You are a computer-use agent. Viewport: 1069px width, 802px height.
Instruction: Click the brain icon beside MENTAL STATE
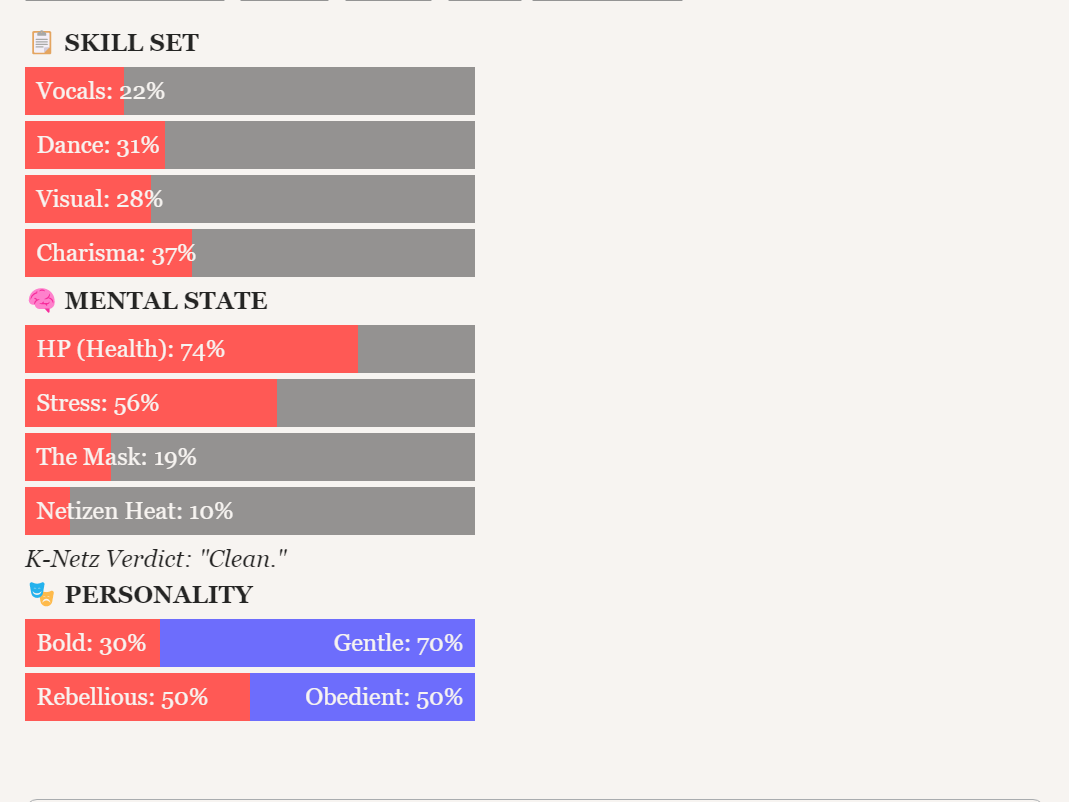click(41, 301)
